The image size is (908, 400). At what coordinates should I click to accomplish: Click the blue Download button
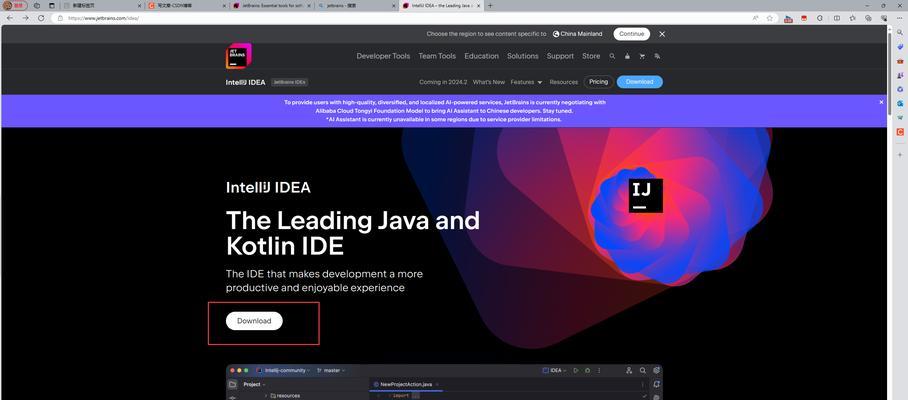(x=640, y=82)
